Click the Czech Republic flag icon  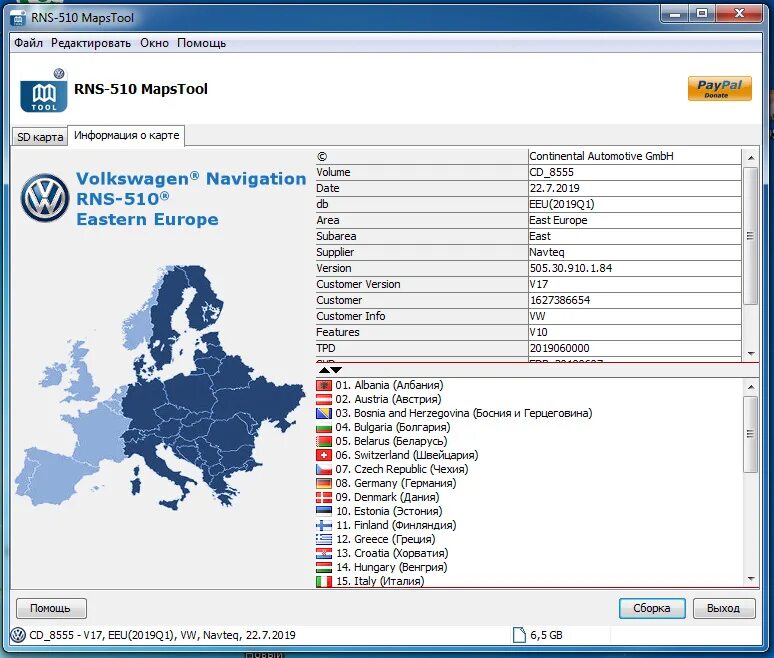pos(324,469)
